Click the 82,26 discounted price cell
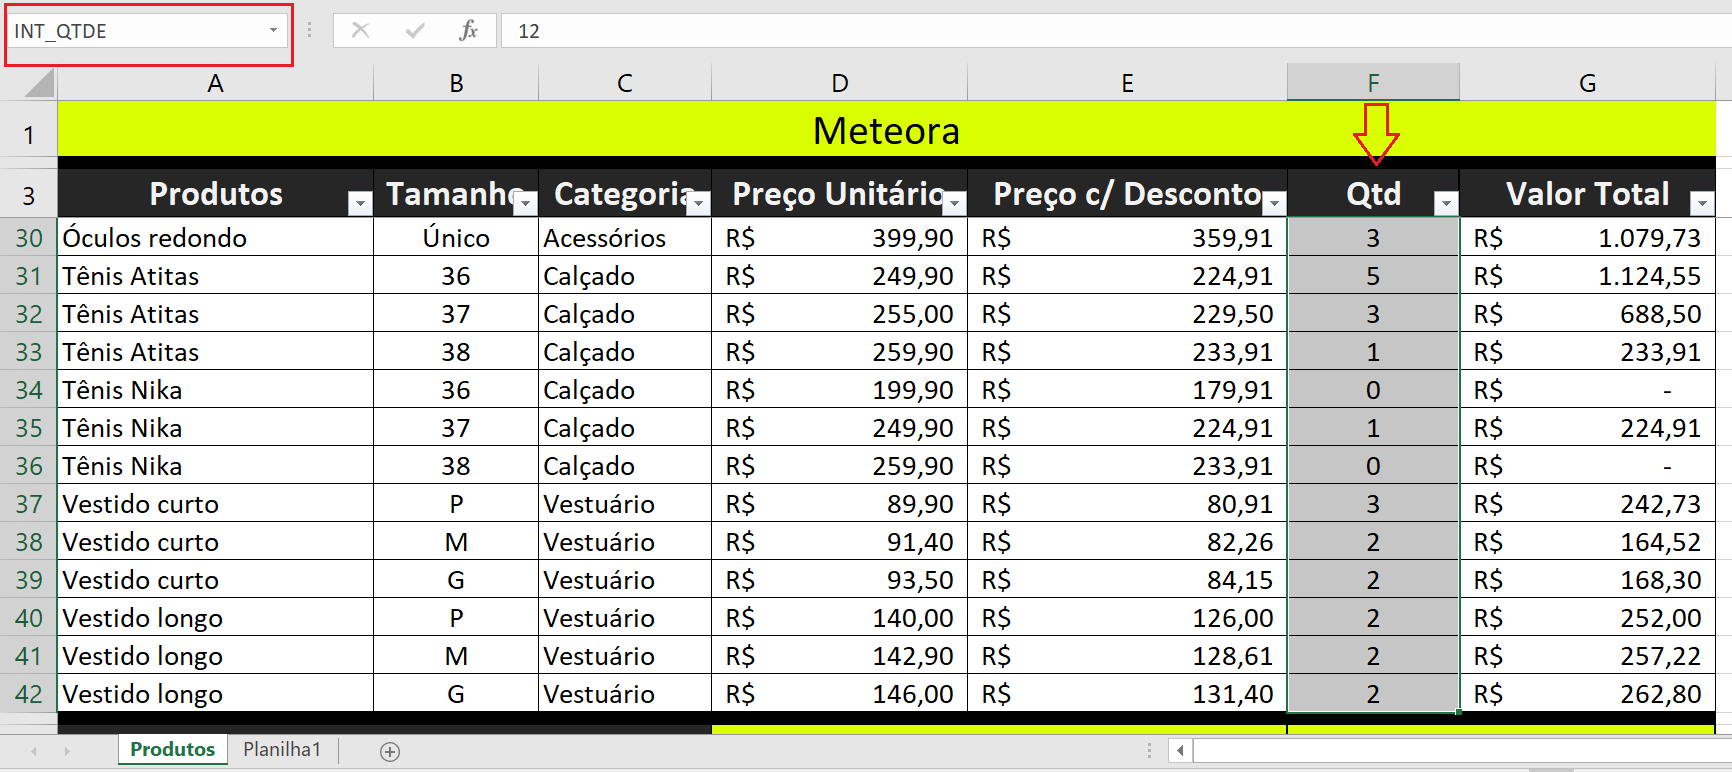 (x=1127, y=542)
